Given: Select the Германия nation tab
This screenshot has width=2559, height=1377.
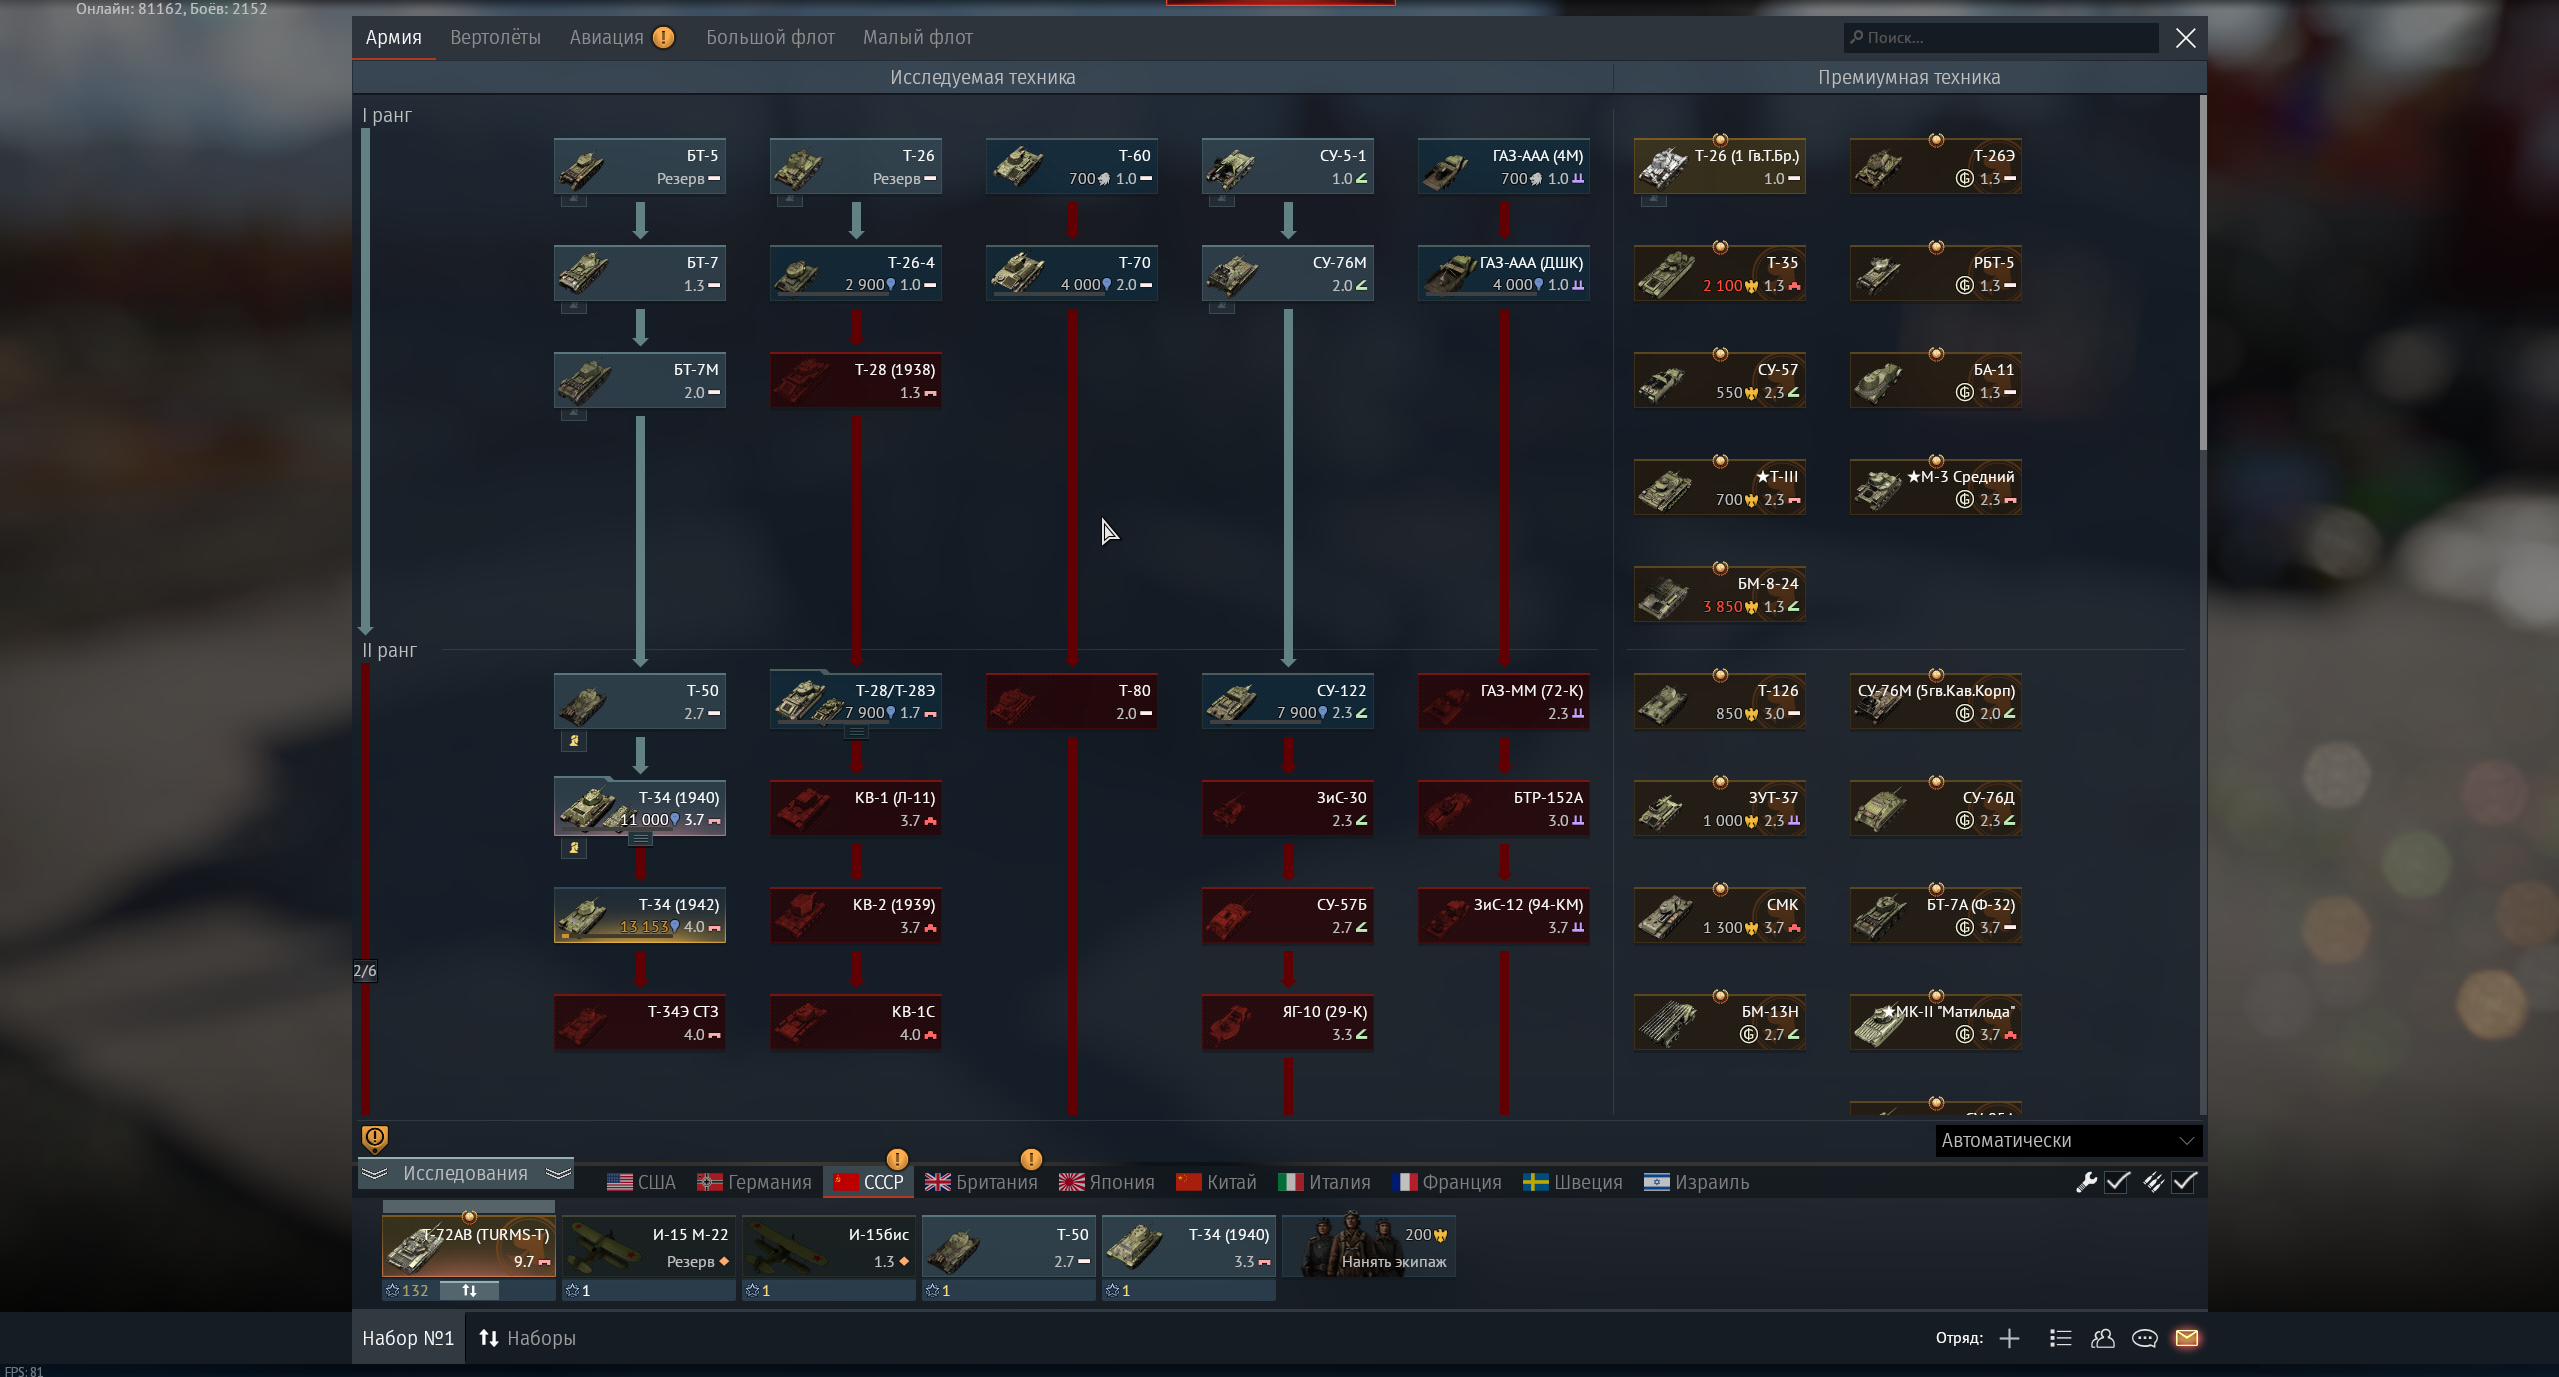Looking at the screenshot, I should point(754,1182).
